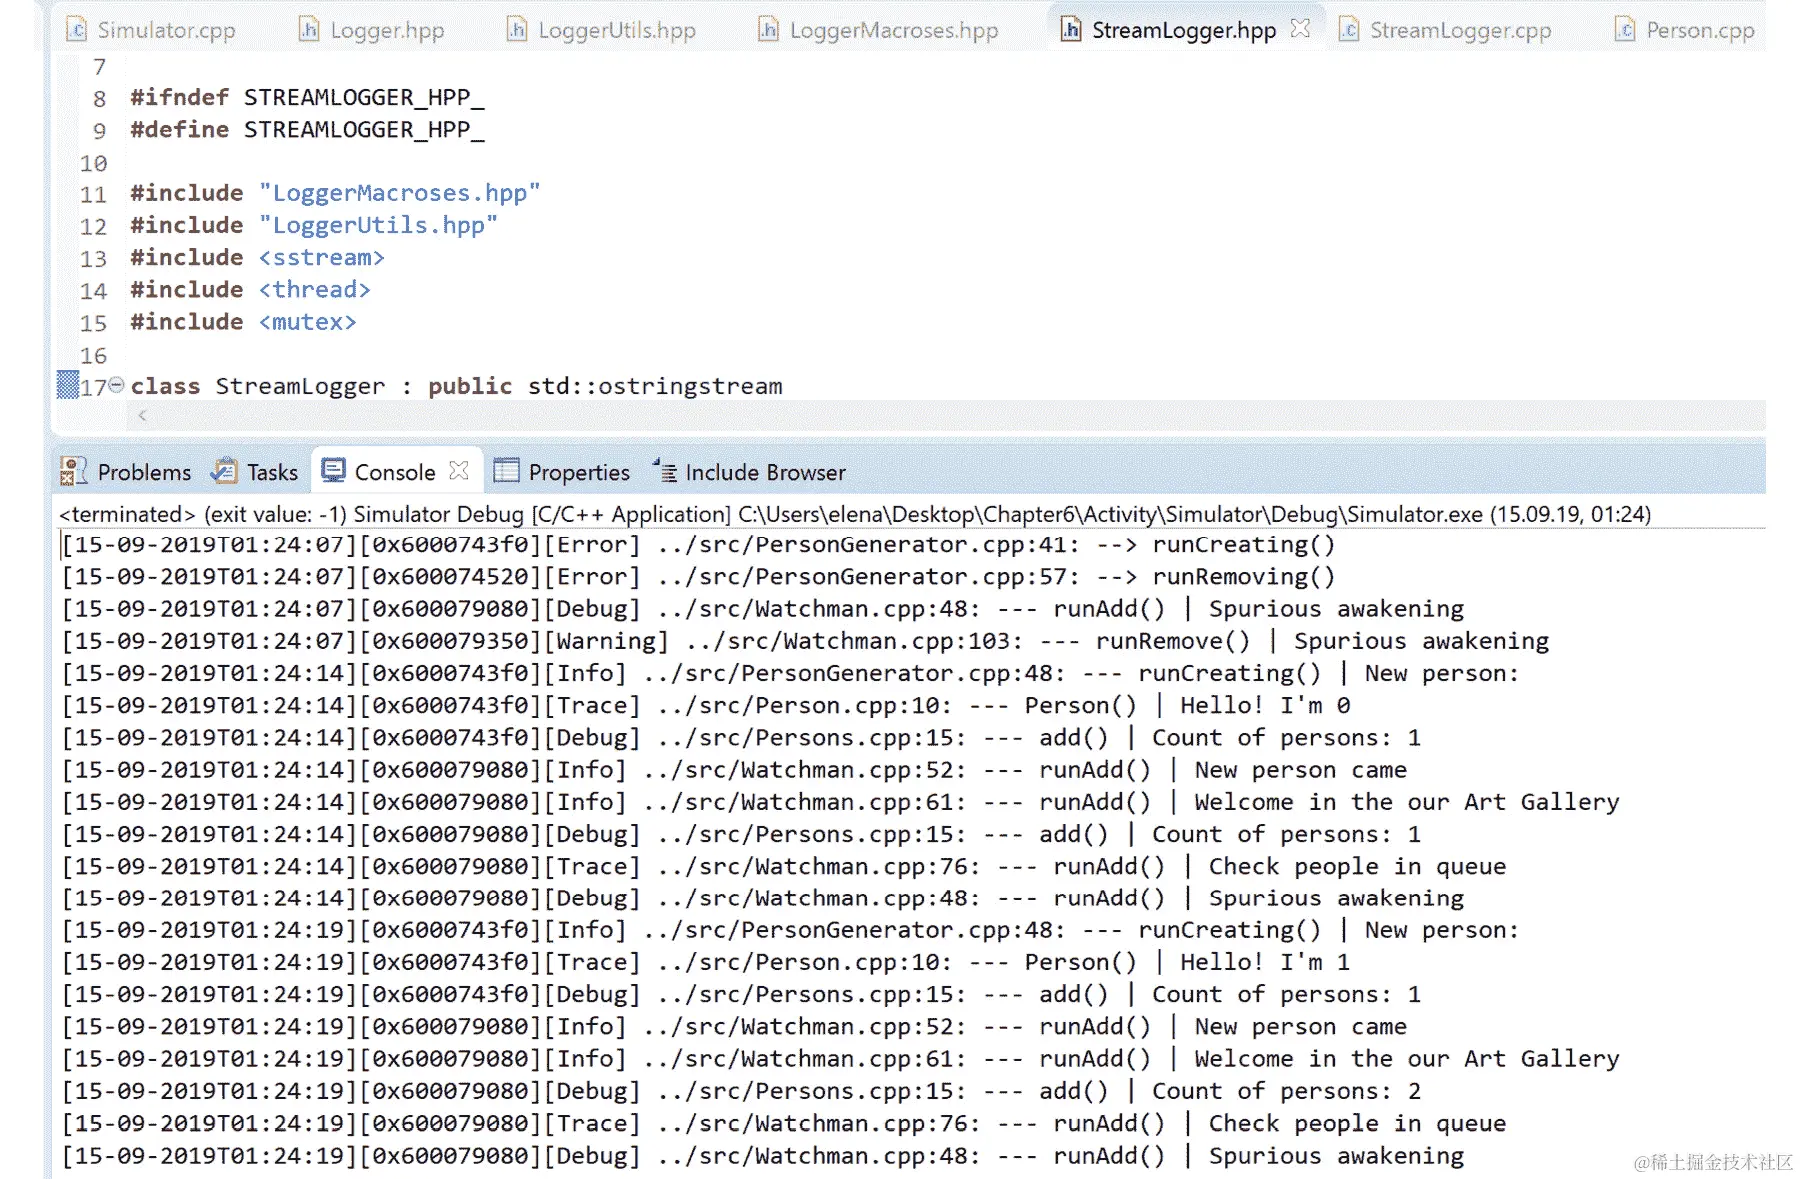The height and width of the screenshot is (1179, 1800).
Task: Click the #define STREAMLOGGER_HPP_ line
Action: click(x=307, y=129)
